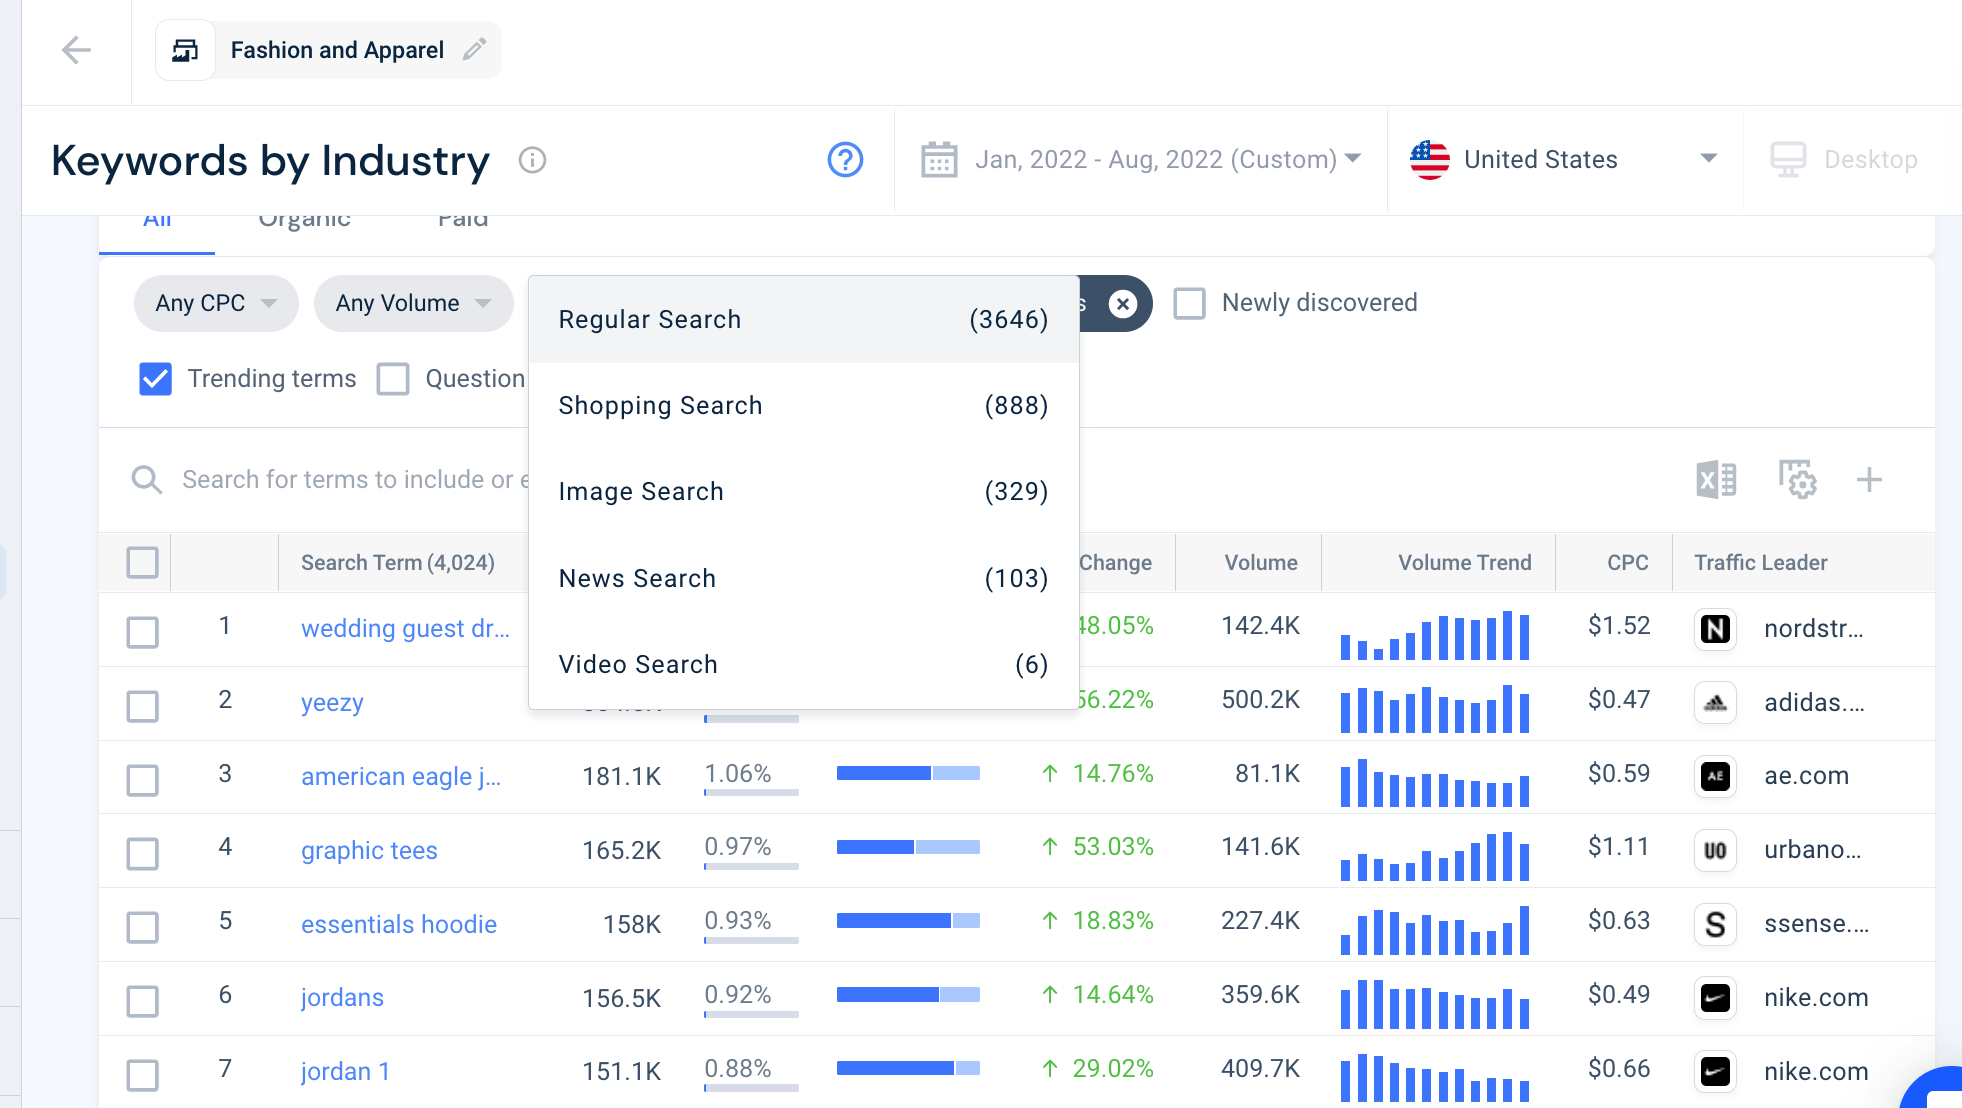Click the organic/paid bar for american eagle
This screenshot has width=1962, height=1108.
point(908,773)
